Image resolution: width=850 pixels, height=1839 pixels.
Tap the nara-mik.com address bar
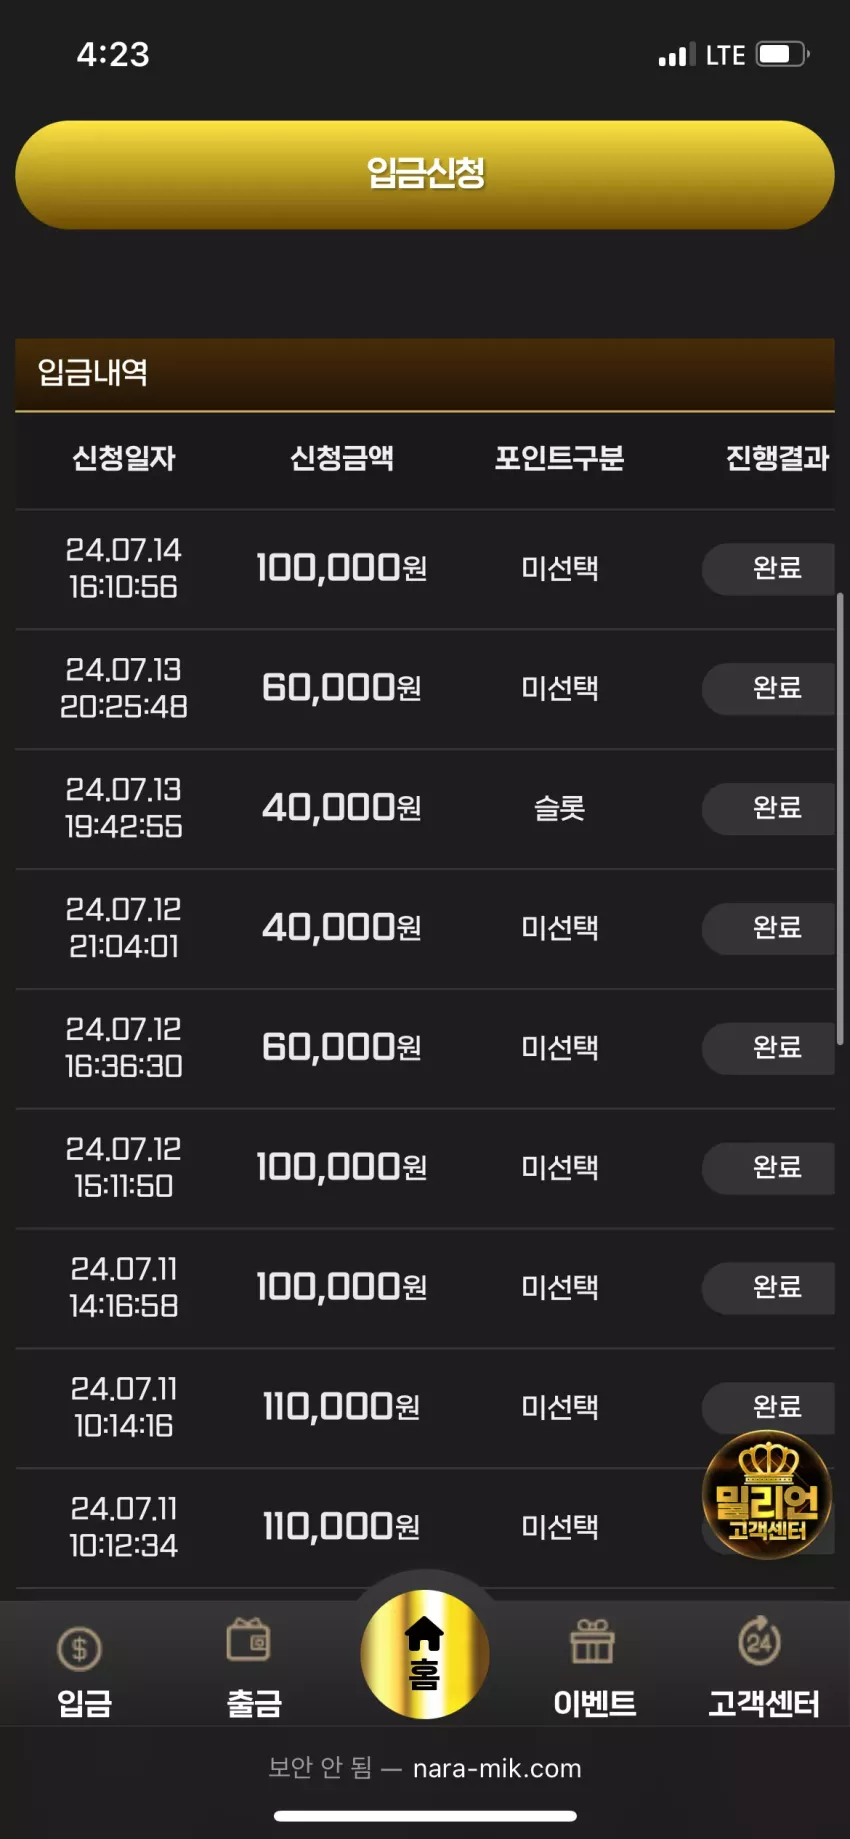tap(425, 1768)
